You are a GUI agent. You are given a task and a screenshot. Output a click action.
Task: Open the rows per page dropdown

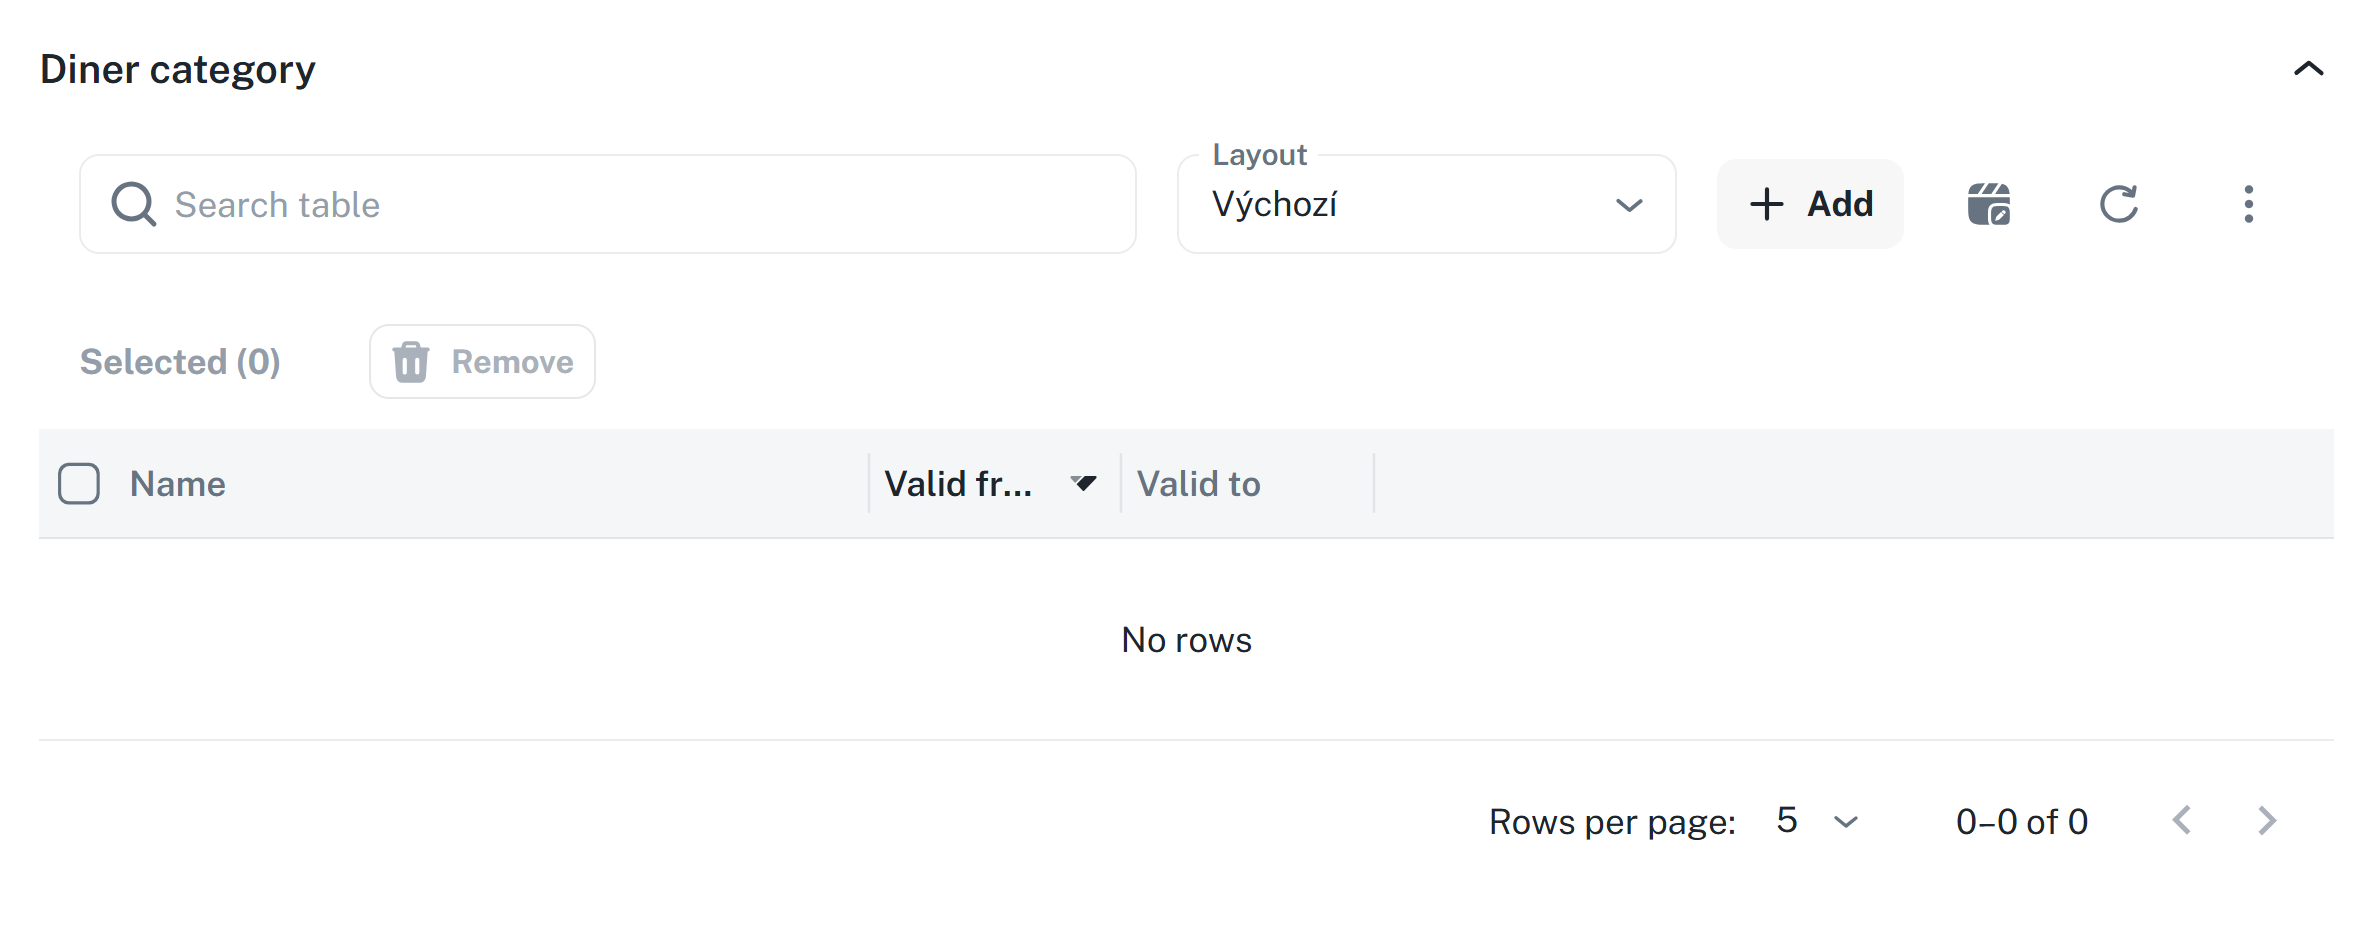coord(1817,821)
